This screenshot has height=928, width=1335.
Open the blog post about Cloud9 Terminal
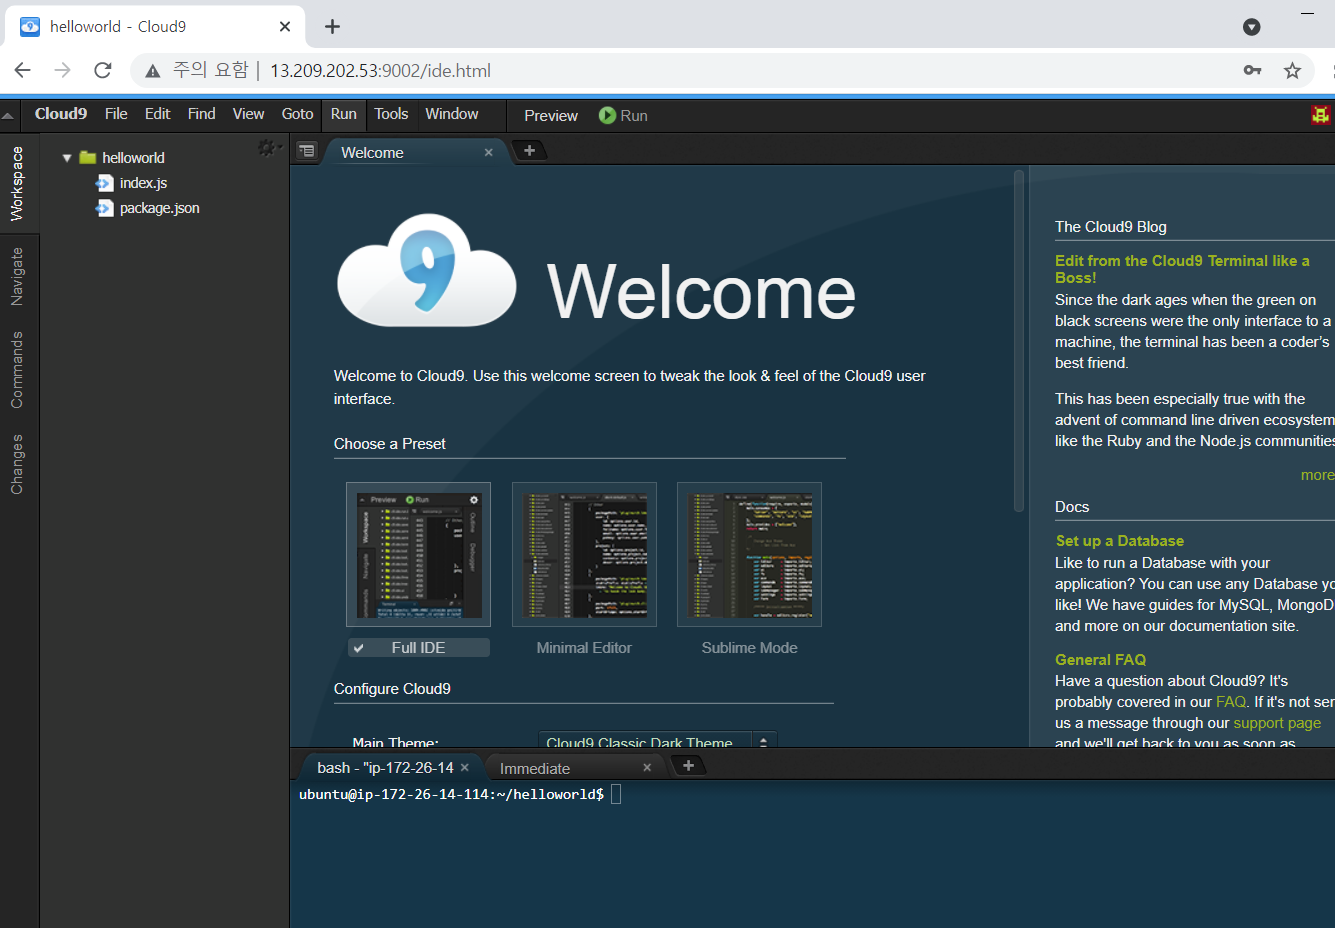click(x=1181, y=269)
